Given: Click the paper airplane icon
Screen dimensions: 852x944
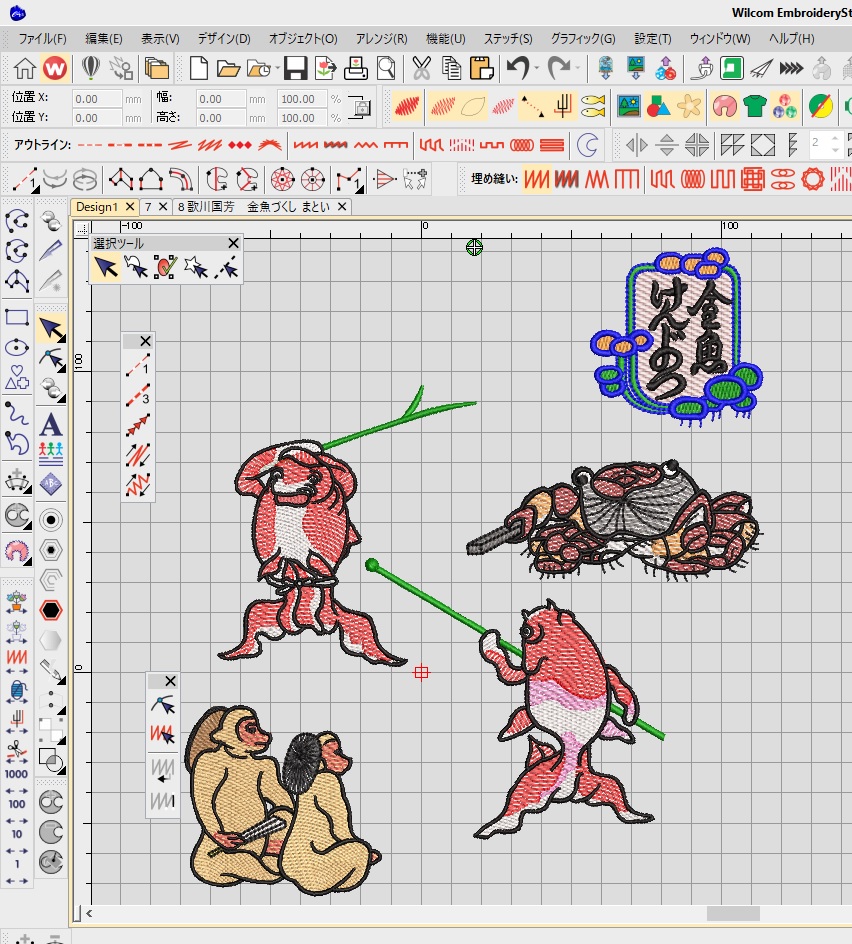Looking at the screenshot, I should click(761, 68).
